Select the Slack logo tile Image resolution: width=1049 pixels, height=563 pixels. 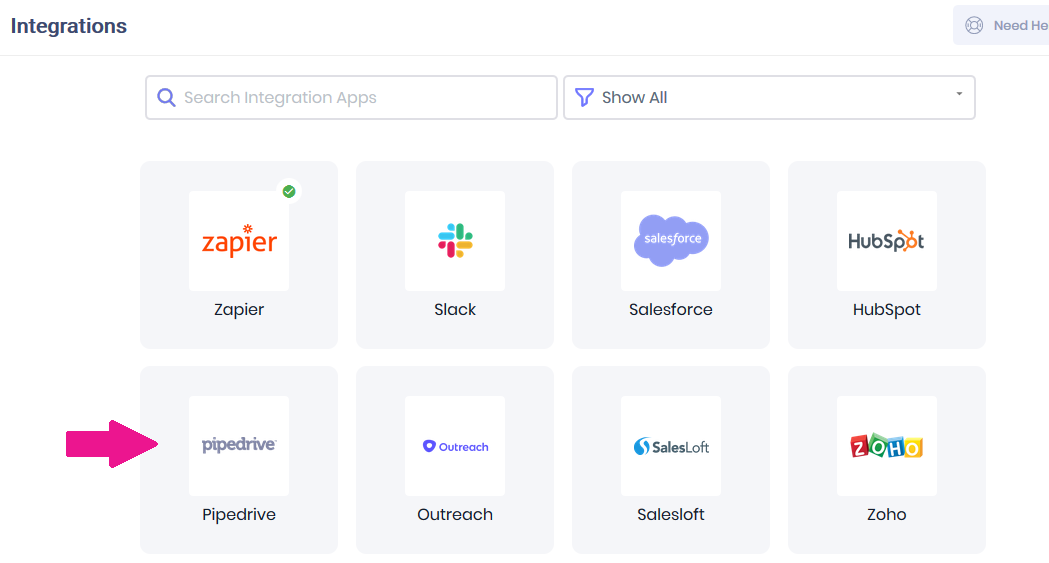click(x=455, y=241)
